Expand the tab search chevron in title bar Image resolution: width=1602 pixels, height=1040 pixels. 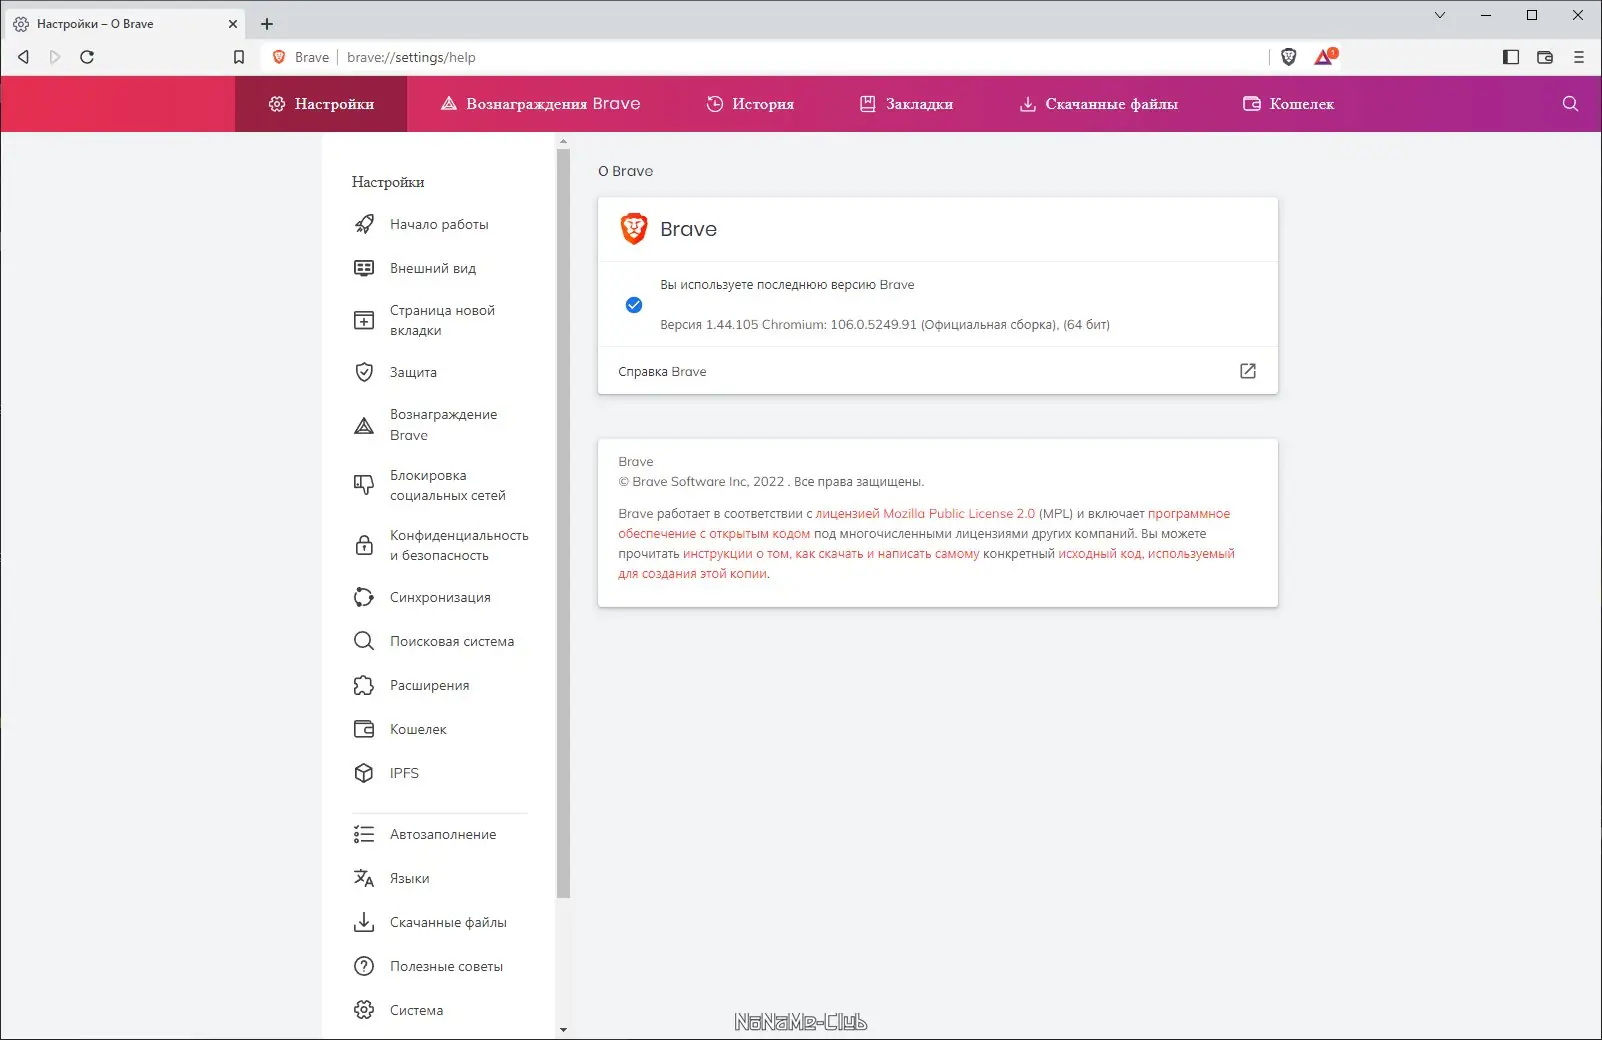coord(1440,15)
